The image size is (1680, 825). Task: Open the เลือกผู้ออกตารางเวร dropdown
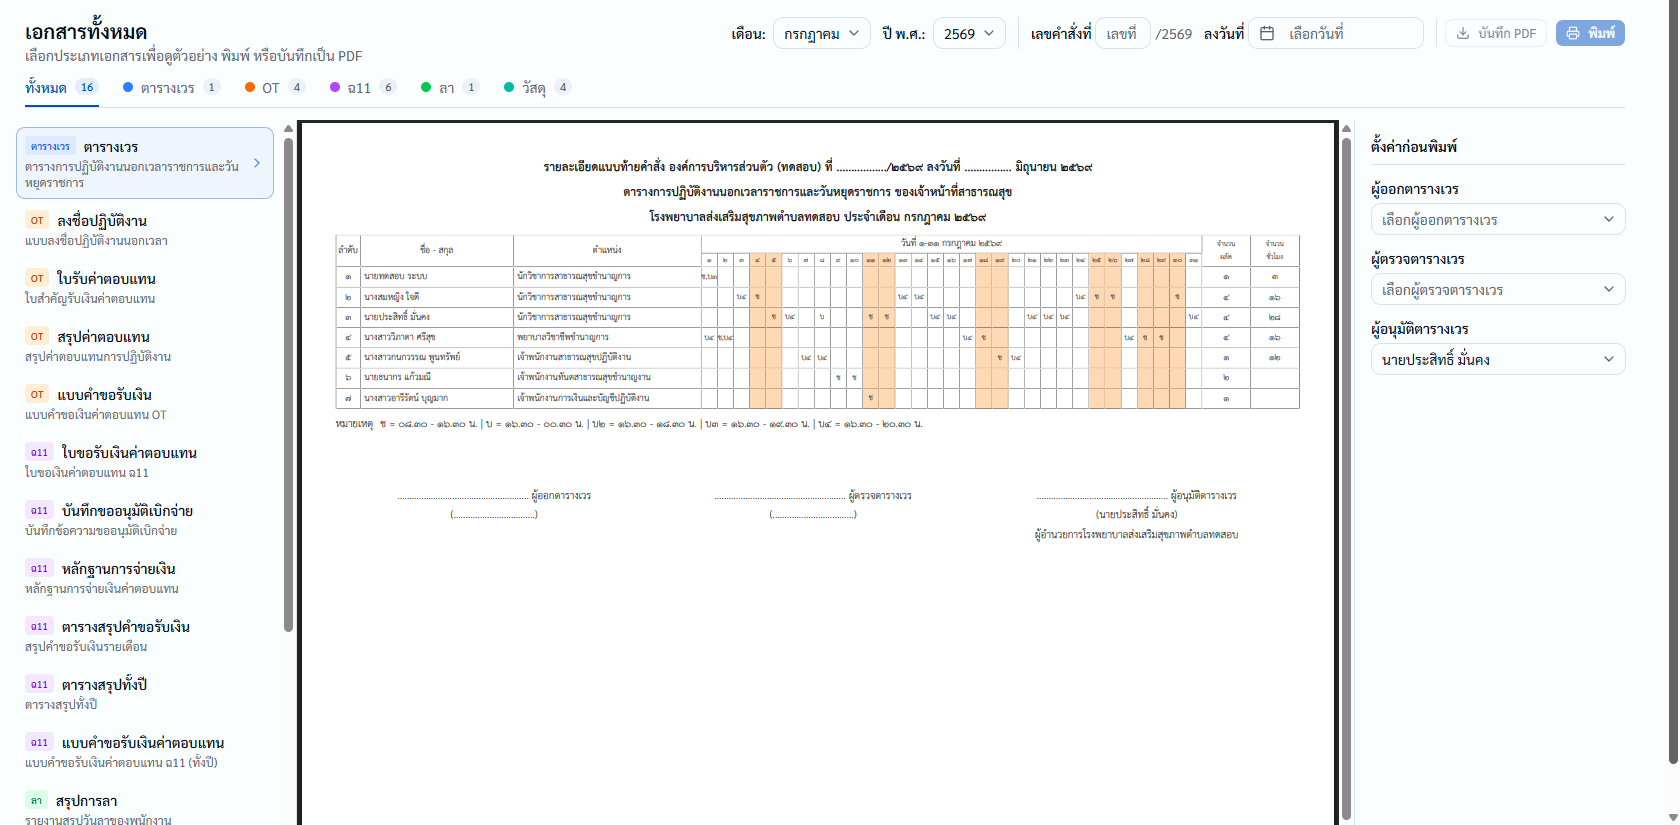pos(1497,219)
